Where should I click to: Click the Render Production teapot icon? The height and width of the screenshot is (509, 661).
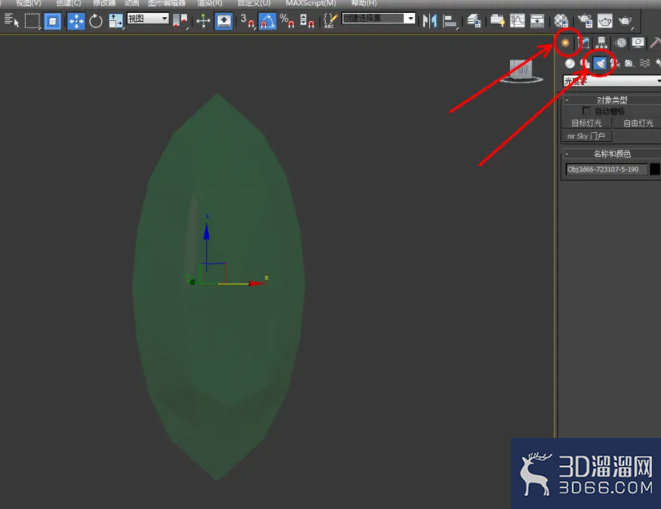(x=625, y=21)
